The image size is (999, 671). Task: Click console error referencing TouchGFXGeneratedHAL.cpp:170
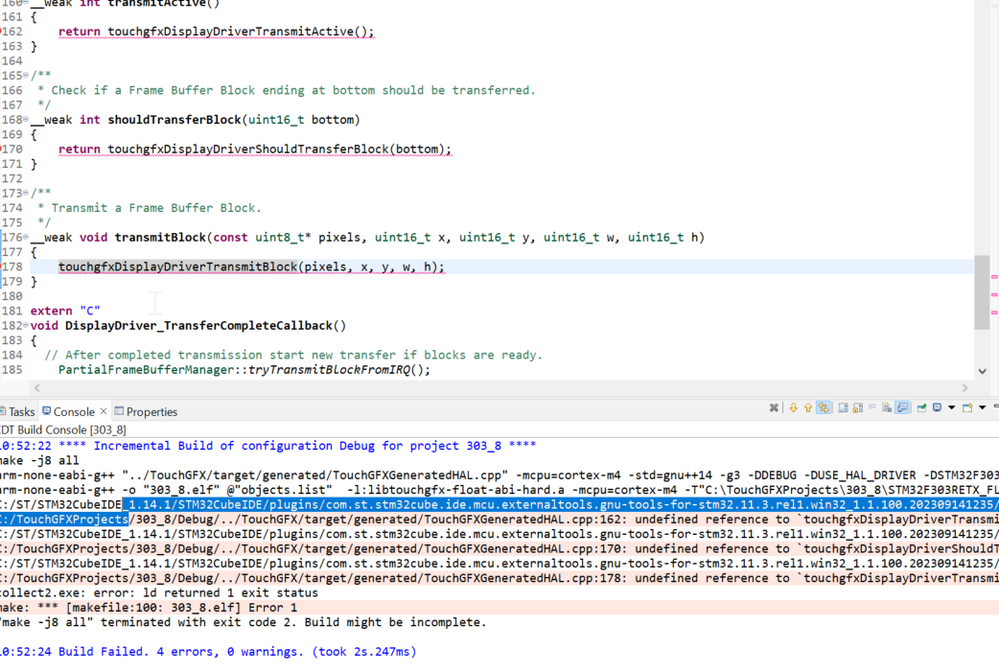(500, 549)
